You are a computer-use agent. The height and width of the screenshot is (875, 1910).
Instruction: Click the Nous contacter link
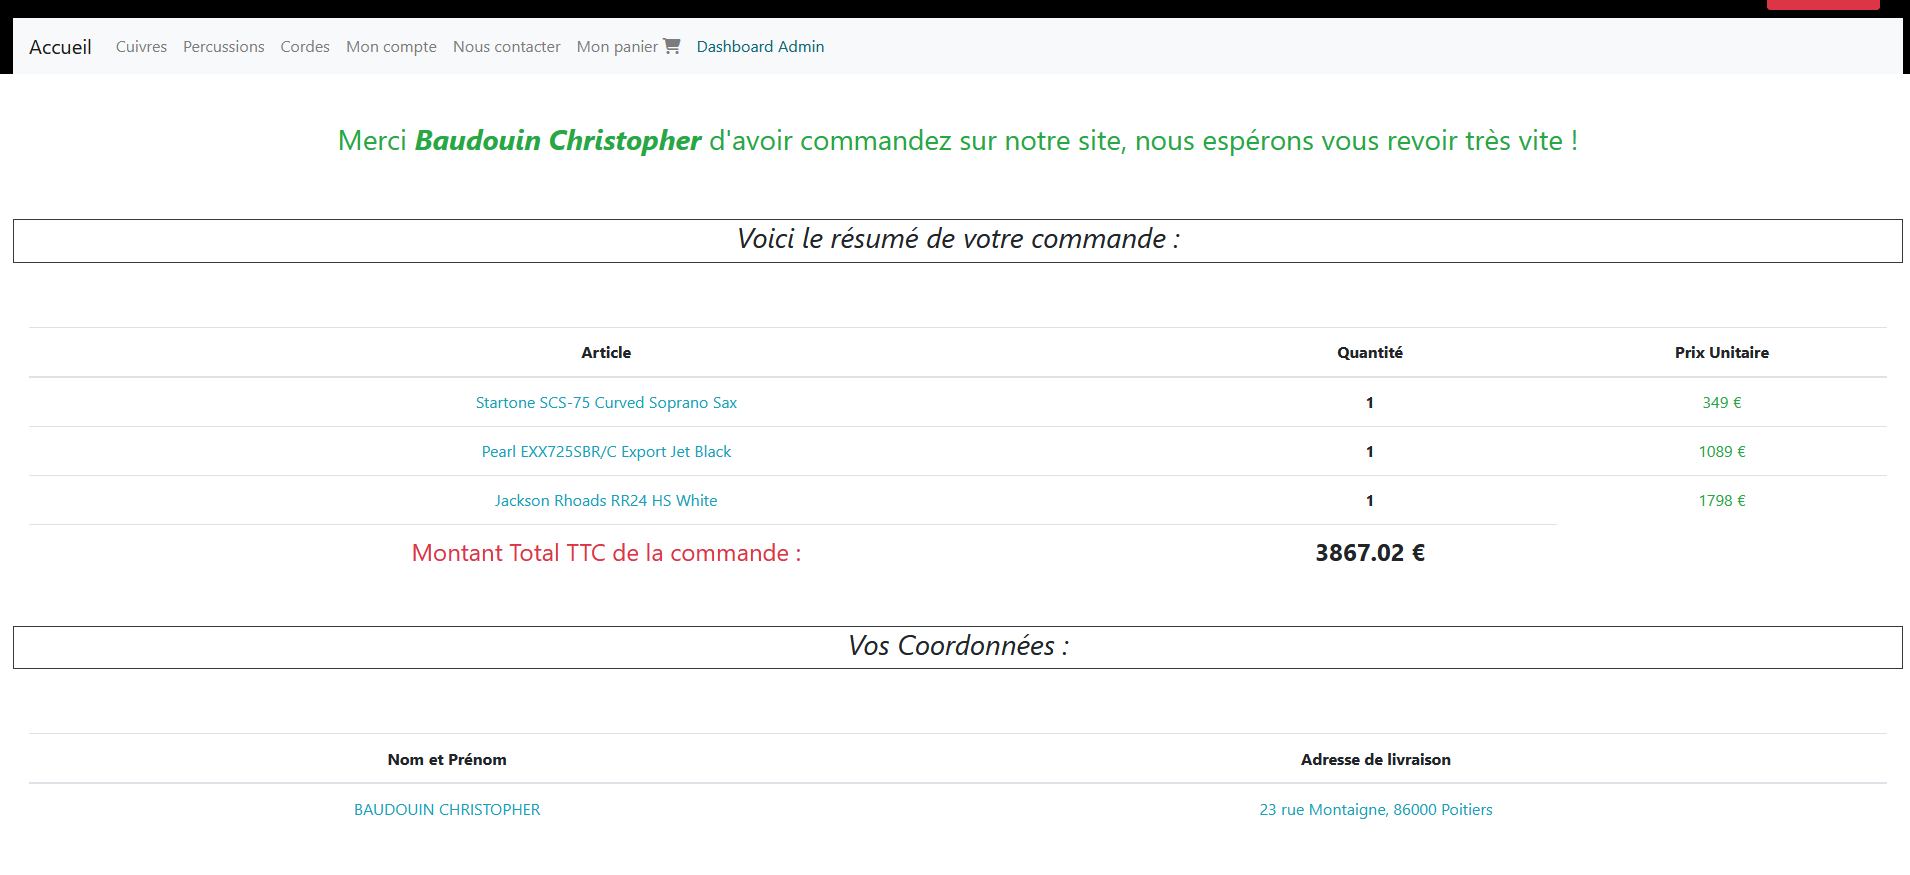(506, 47)
